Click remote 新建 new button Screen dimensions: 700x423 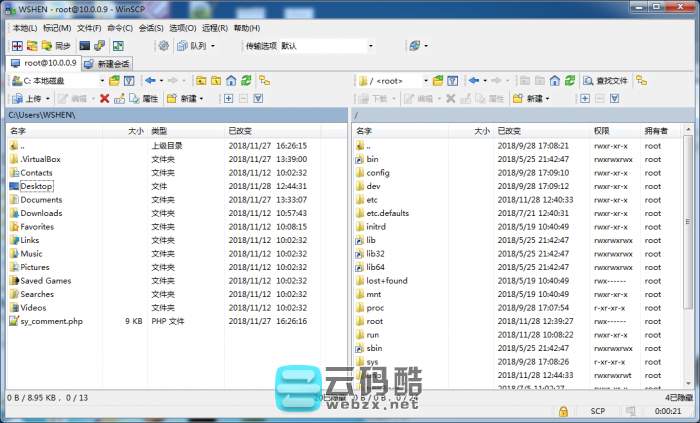pyautogui.click(x=528, y=99)
